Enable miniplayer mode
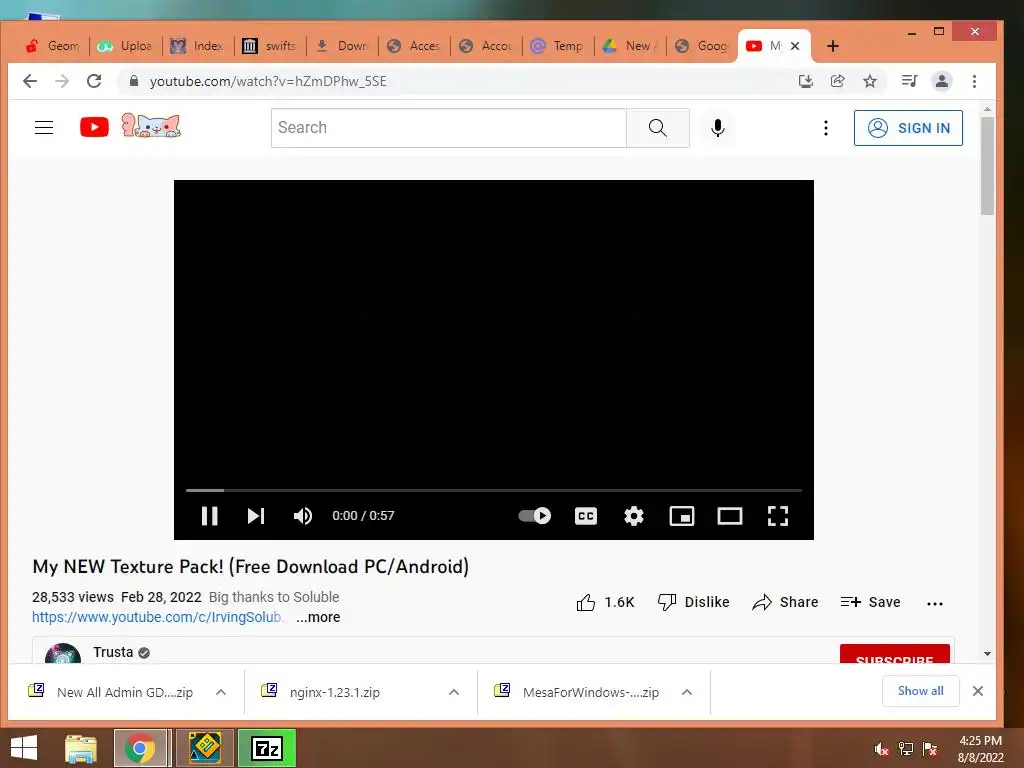 pyautogui.click(x=682, y=516)
